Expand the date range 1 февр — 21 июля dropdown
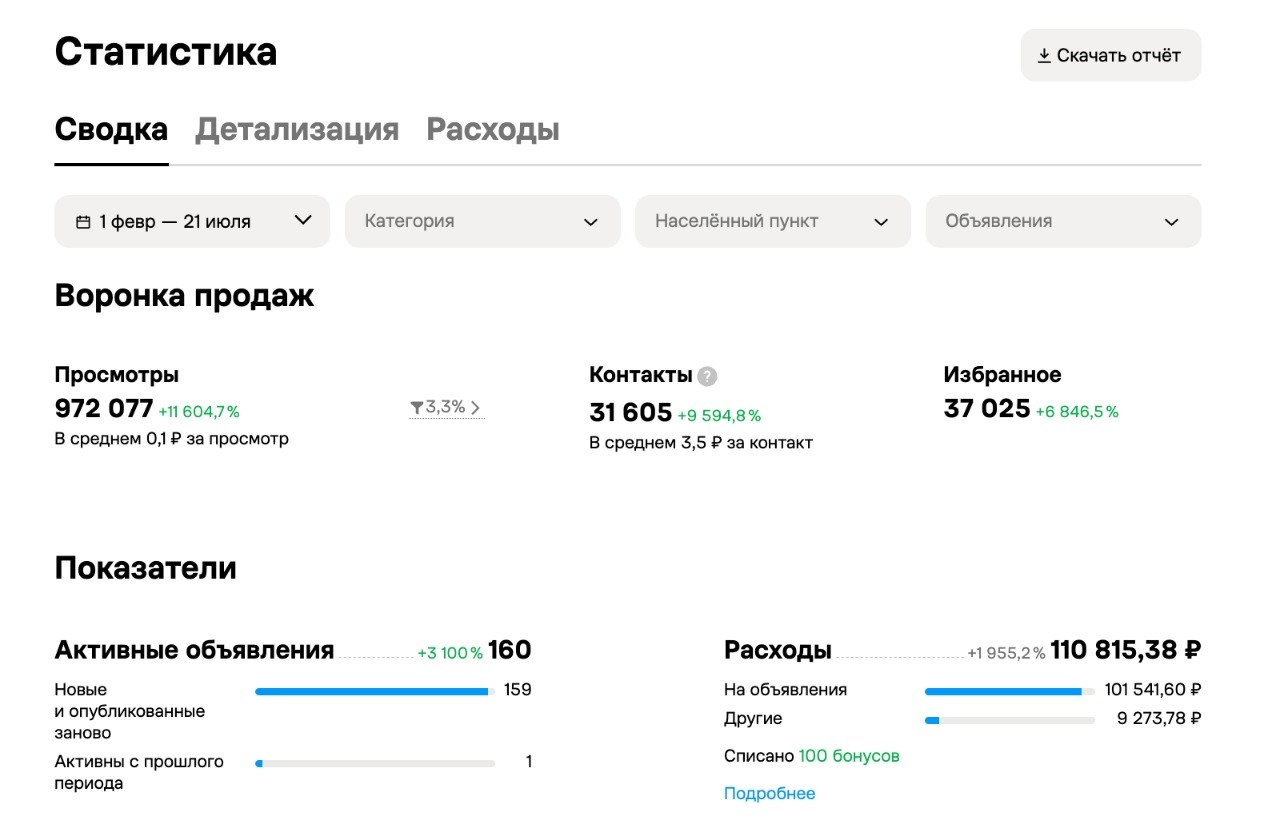The image size is (1280, 828). click(192, 221)
